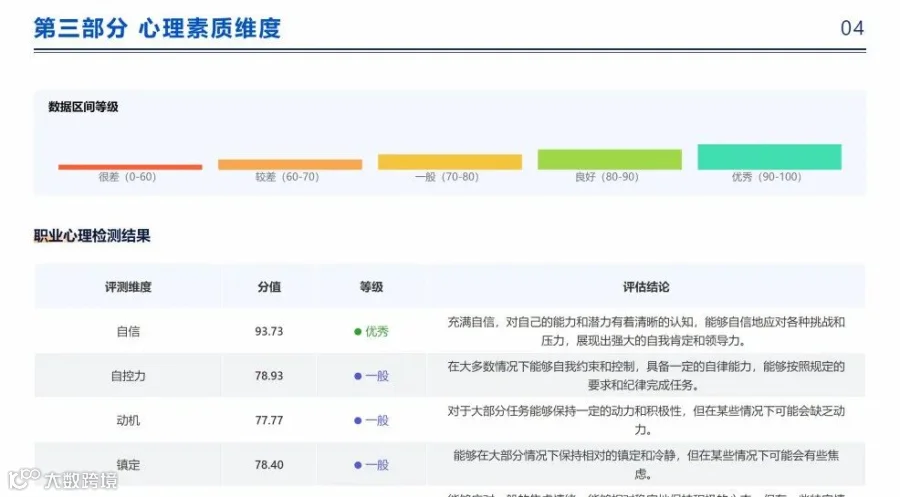Click the score 78.40
Viewport: 900px width, 497px height.
[x=269, y=465]
